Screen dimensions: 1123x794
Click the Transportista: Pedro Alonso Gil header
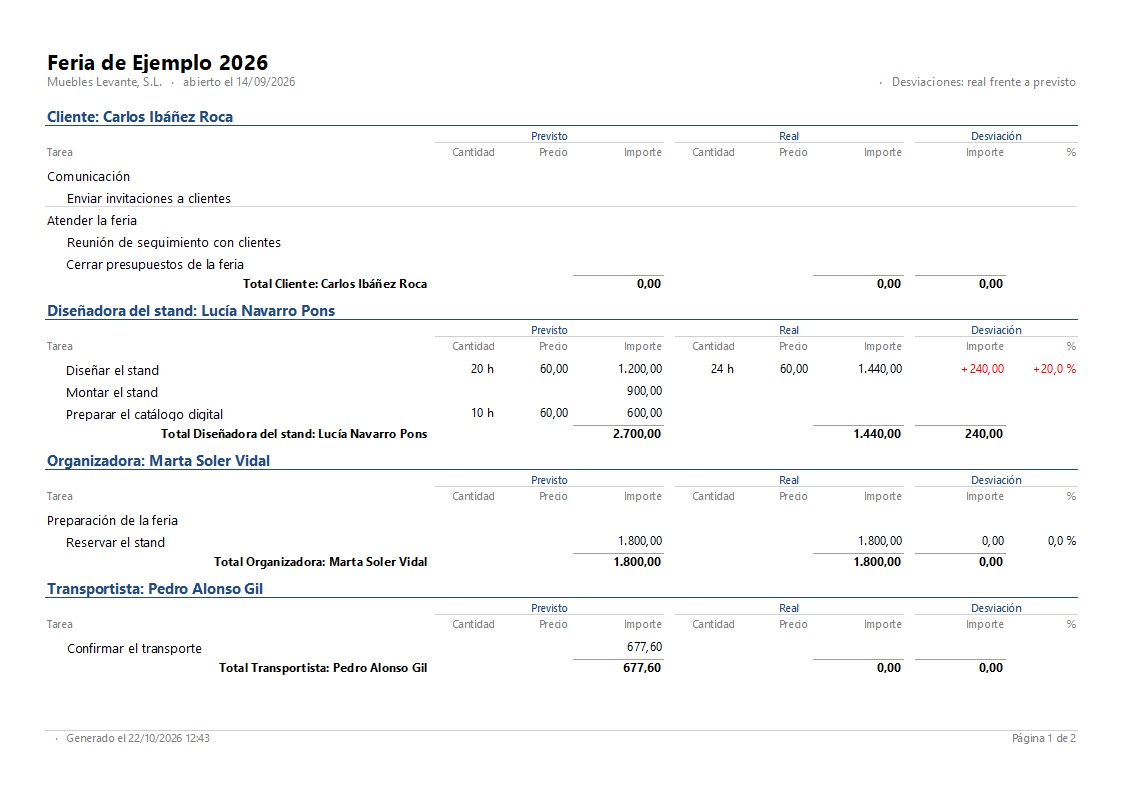point(155,589)
